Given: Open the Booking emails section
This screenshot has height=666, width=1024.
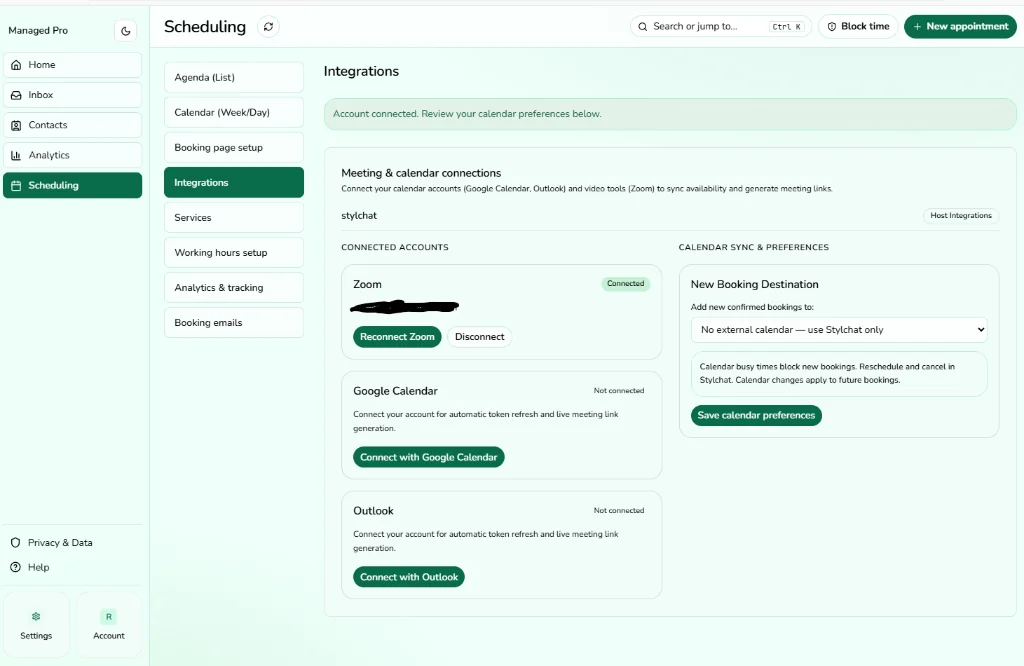Looking at the screenshot, I should coord(234,323).
